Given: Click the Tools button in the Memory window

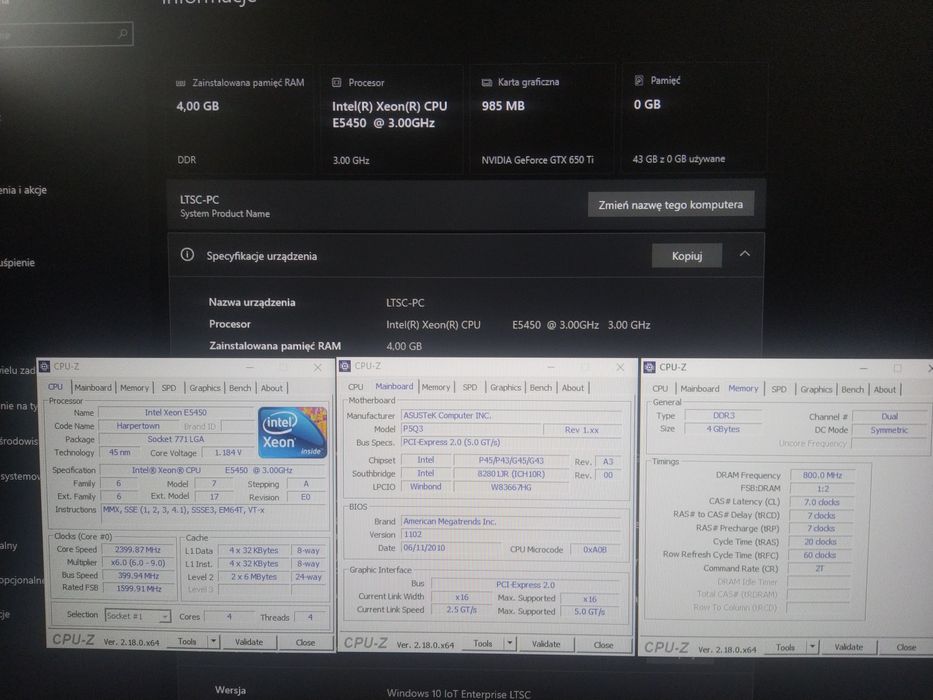Looking at the screenshot, I should point(785,646).
